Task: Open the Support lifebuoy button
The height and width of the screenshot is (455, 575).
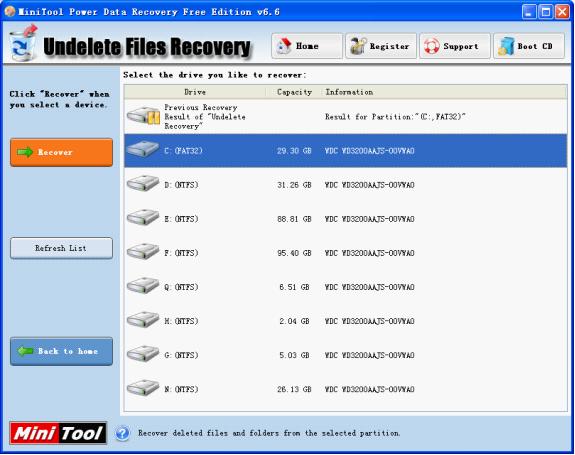Action: click(x=455, y=46)
